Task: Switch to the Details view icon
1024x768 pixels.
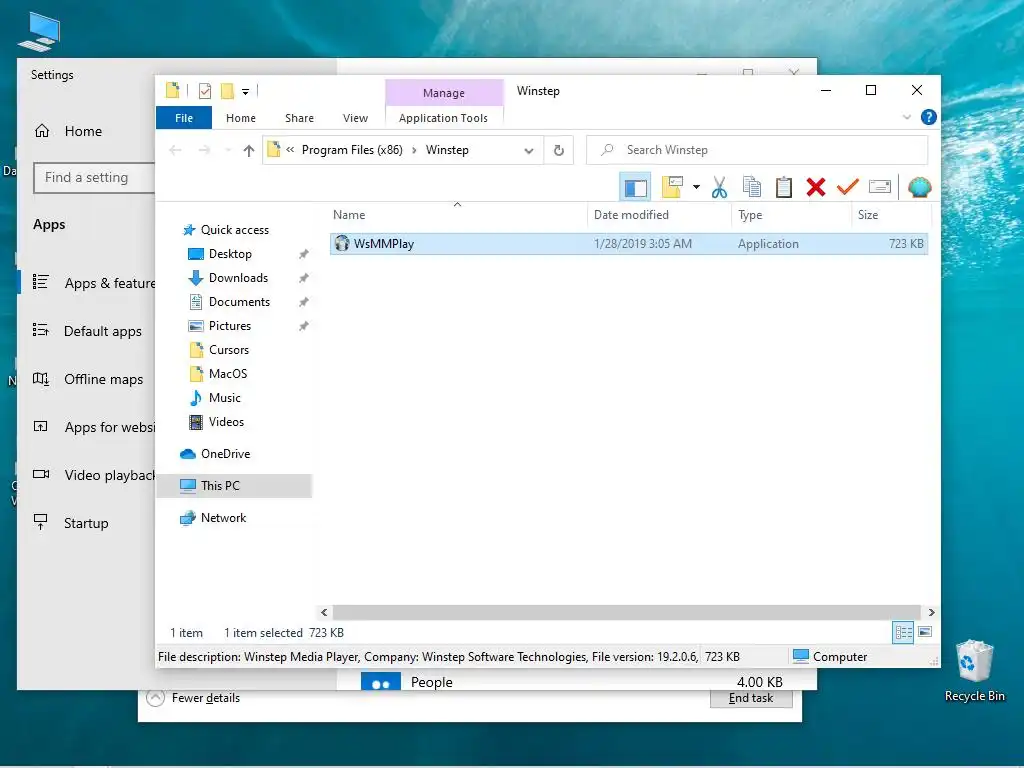Action: click(903, 632)
